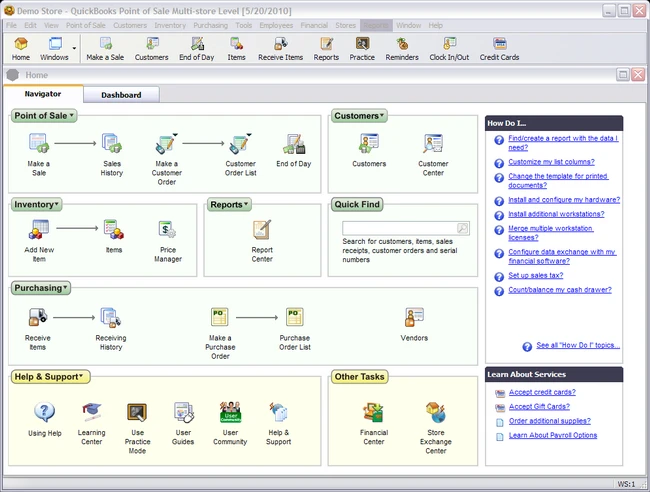Click Make a Purchase Order icon

point(220,317)
